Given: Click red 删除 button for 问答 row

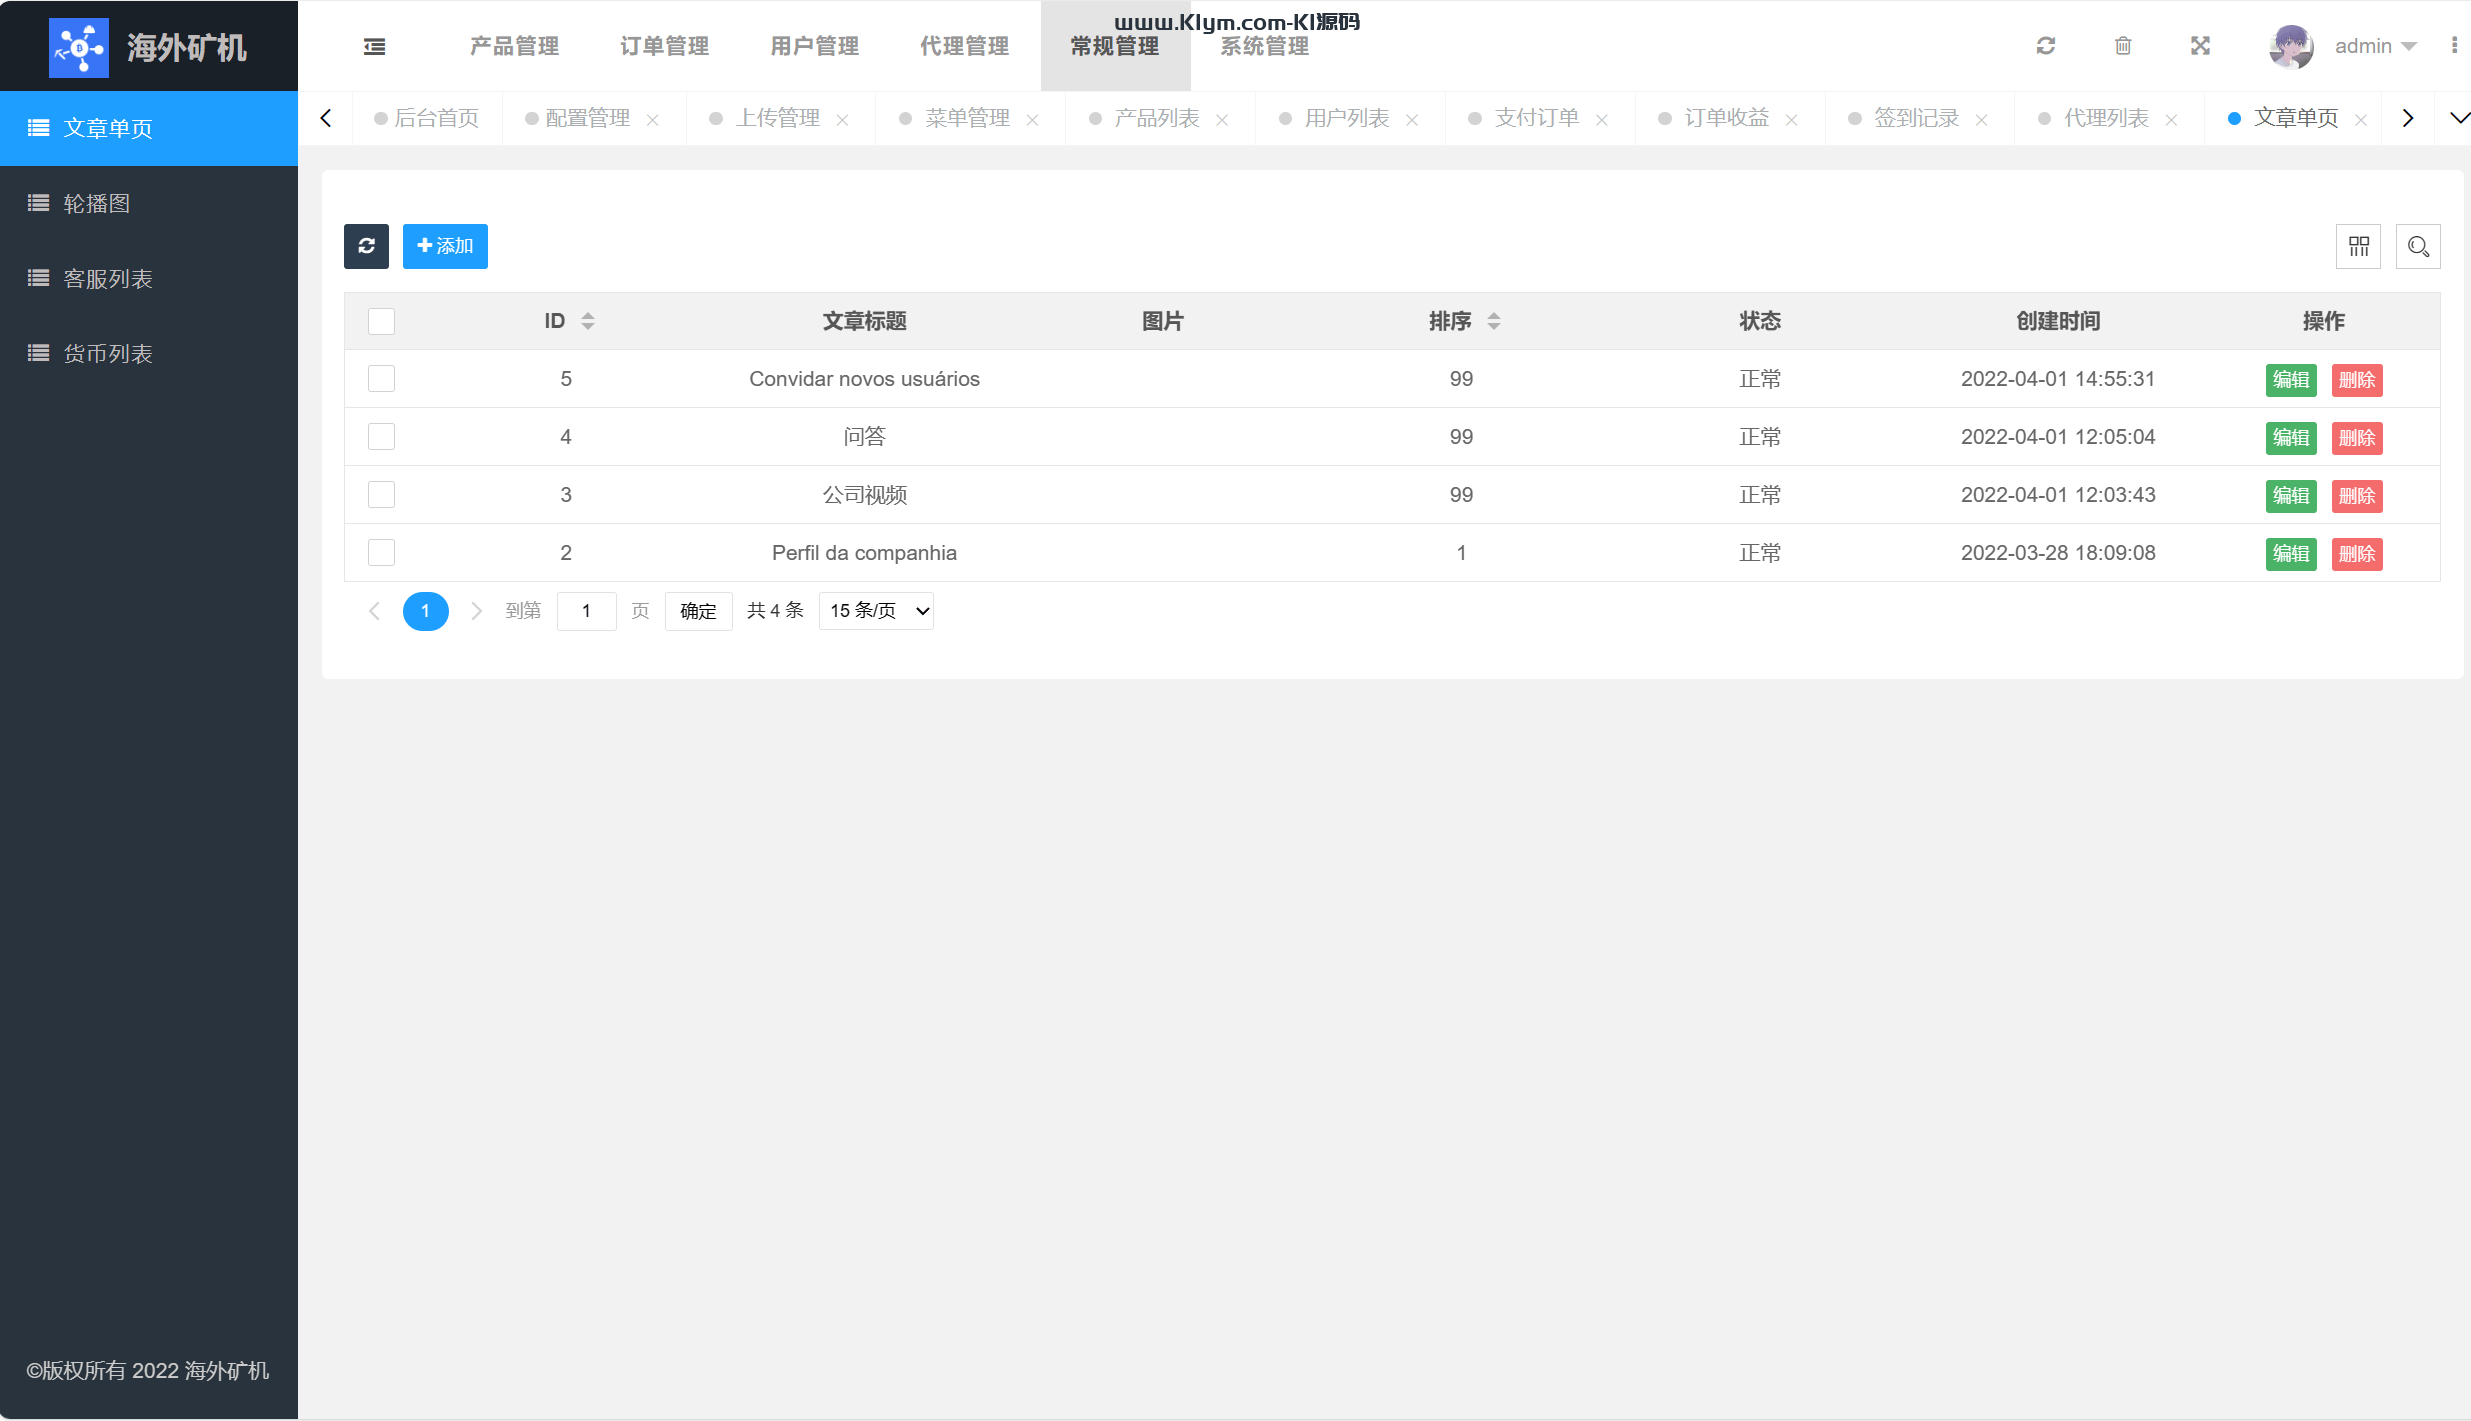Looking at the screenshot, I should [2357, 438].
